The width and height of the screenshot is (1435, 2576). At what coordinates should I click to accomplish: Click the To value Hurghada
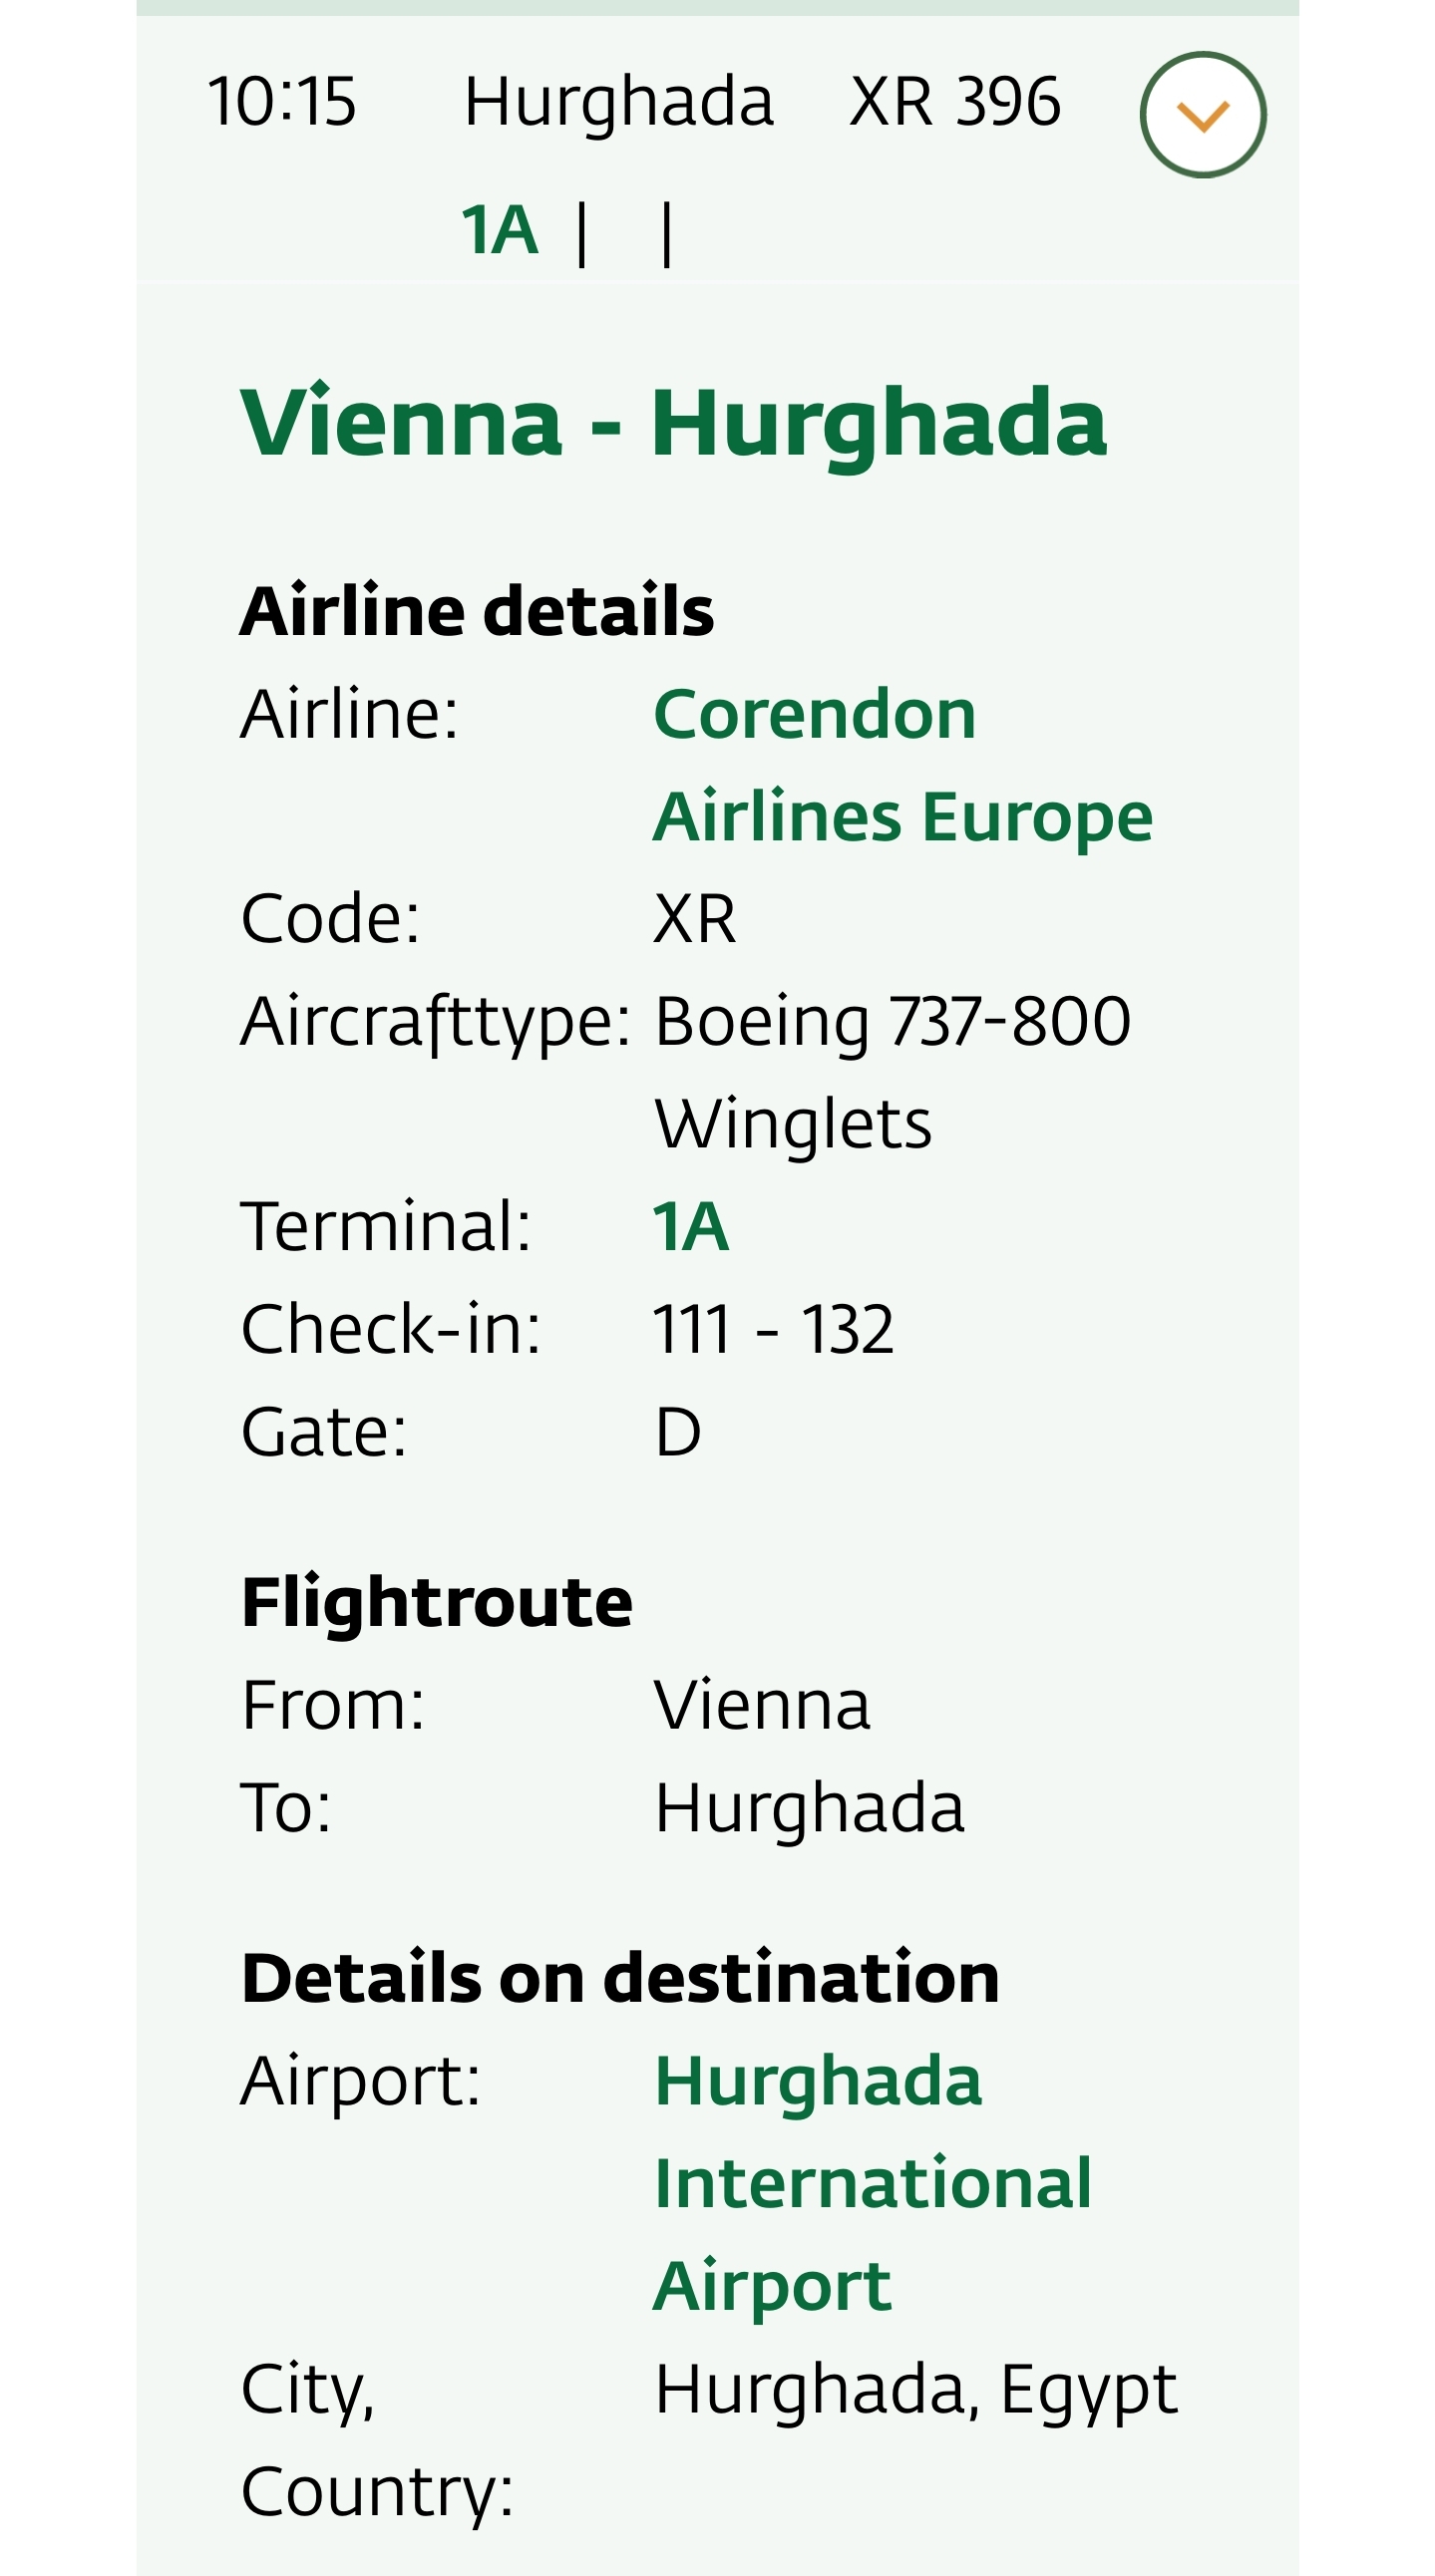pos(809,1808)
